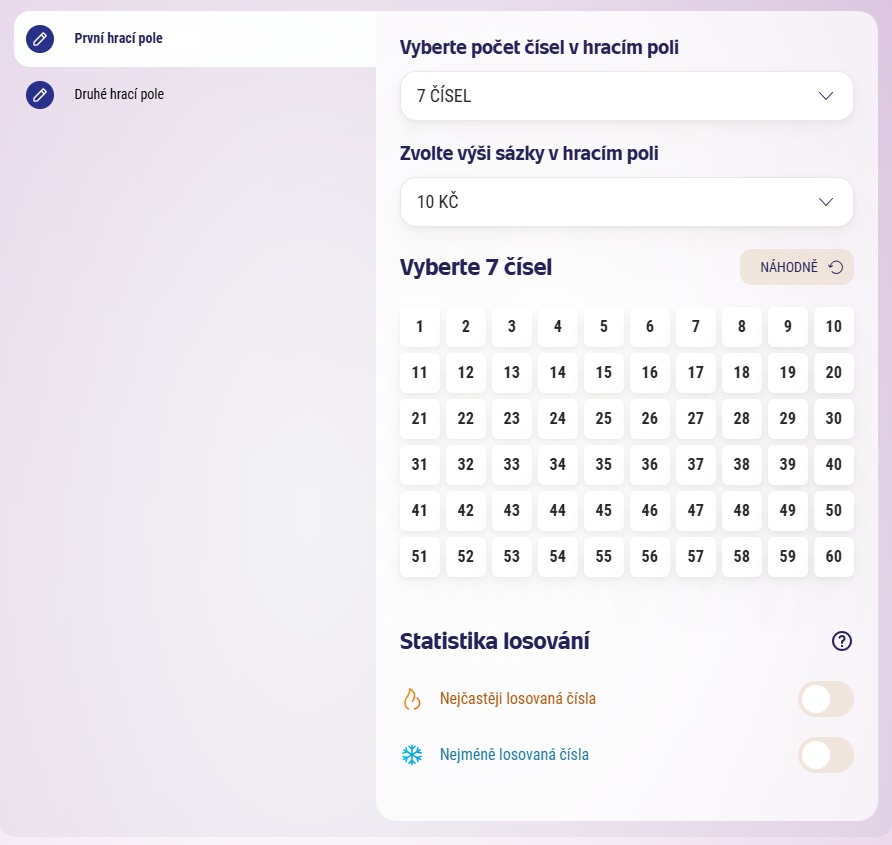Expand the 10 KČ bet amount dropdown
Image resolution: width=892 pixels, height=845 pixels.
coord(626,202)
